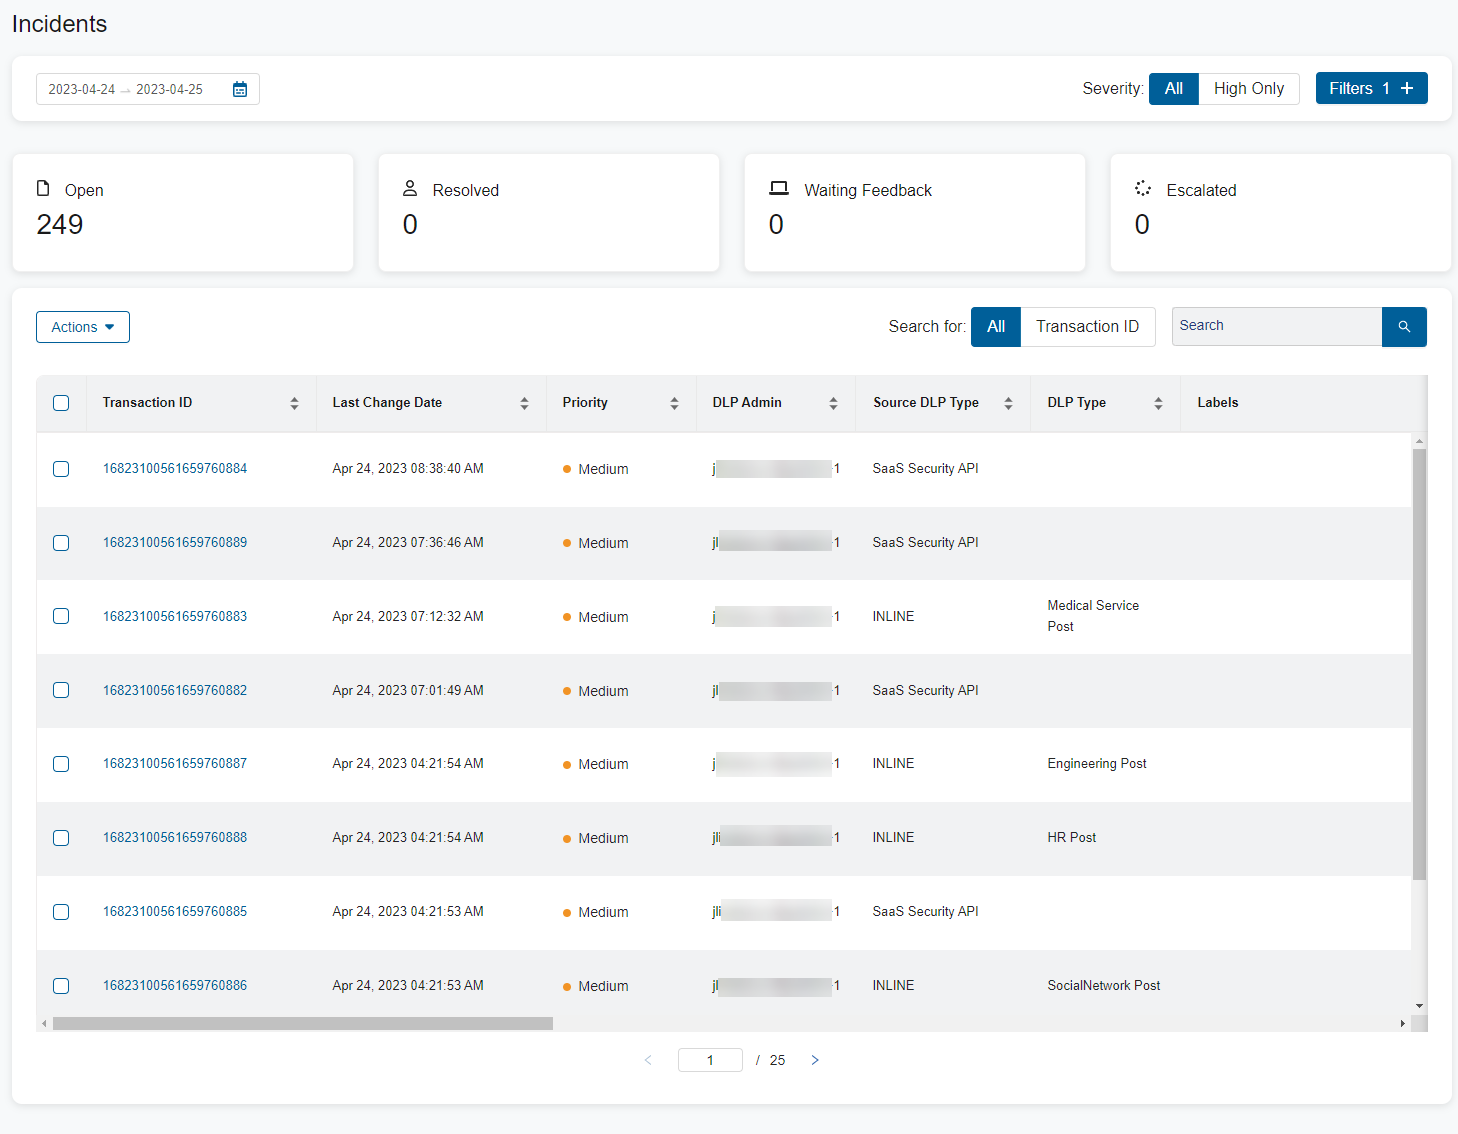Sort by Last Change Date column arrows
Viewport: 1458px width, 1134px height.
coord(524,403)
